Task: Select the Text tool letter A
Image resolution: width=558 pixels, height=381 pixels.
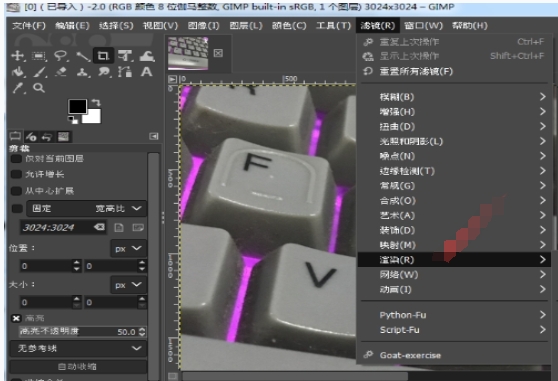Action: click(146, 72)
